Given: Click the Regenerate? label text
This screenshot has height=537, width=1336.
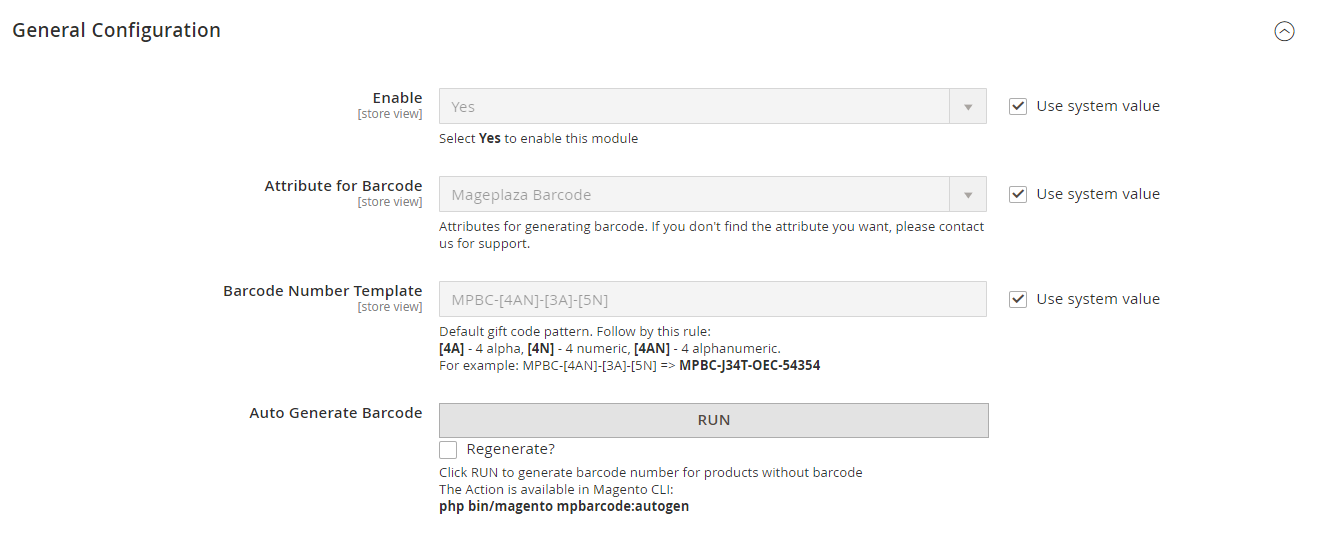Looking at the screenshot, I should (510, 449).
